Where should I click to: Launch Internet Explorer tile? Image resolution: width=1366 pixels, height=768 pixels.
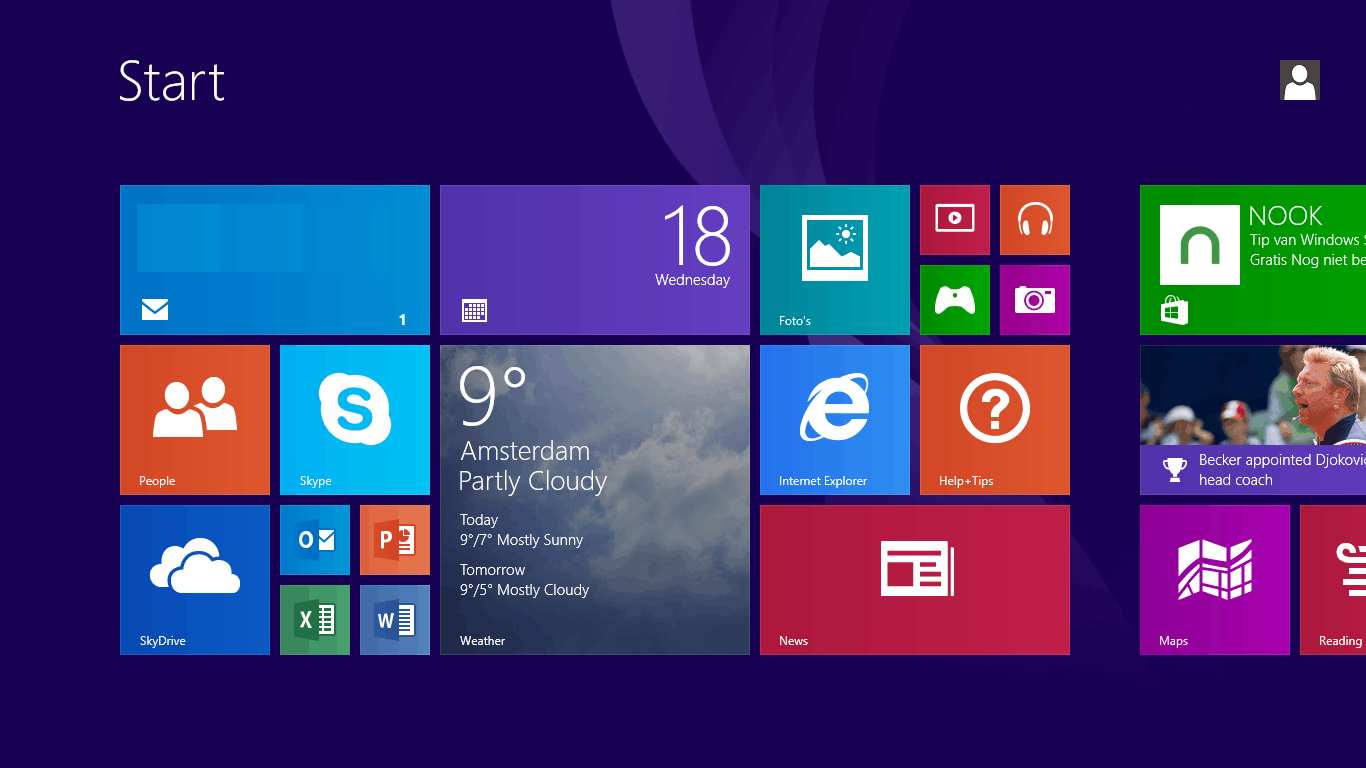pyautogui.click(x=835, y=420)
